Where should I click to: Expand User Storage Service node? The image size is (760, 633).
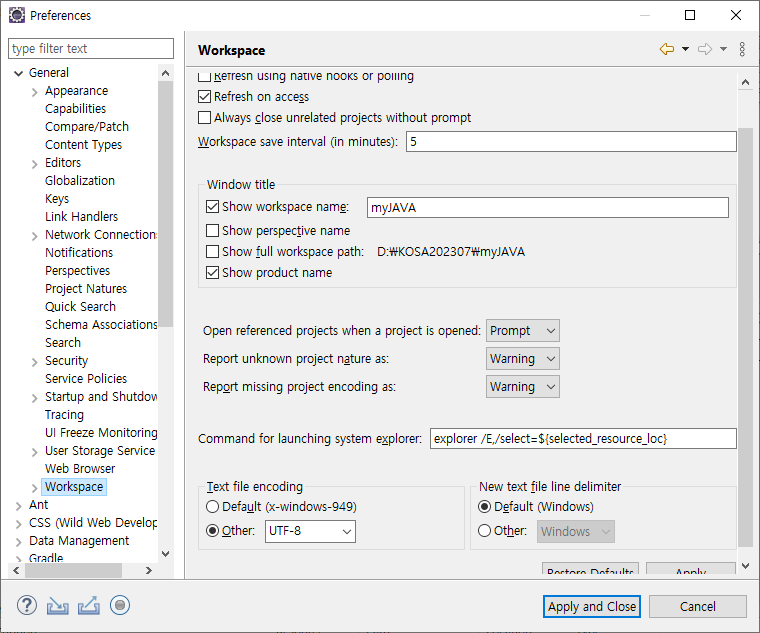click(34, 452)
